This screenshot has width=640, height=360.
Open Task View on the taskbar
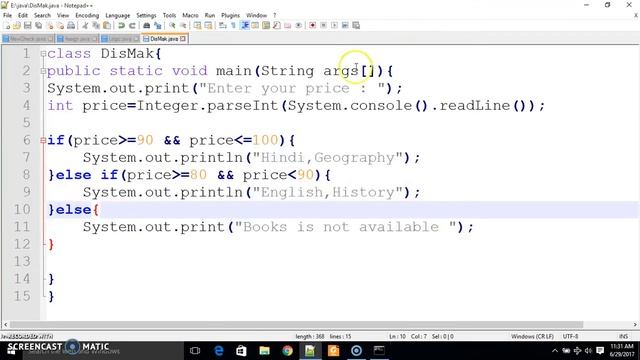point(195,351)
